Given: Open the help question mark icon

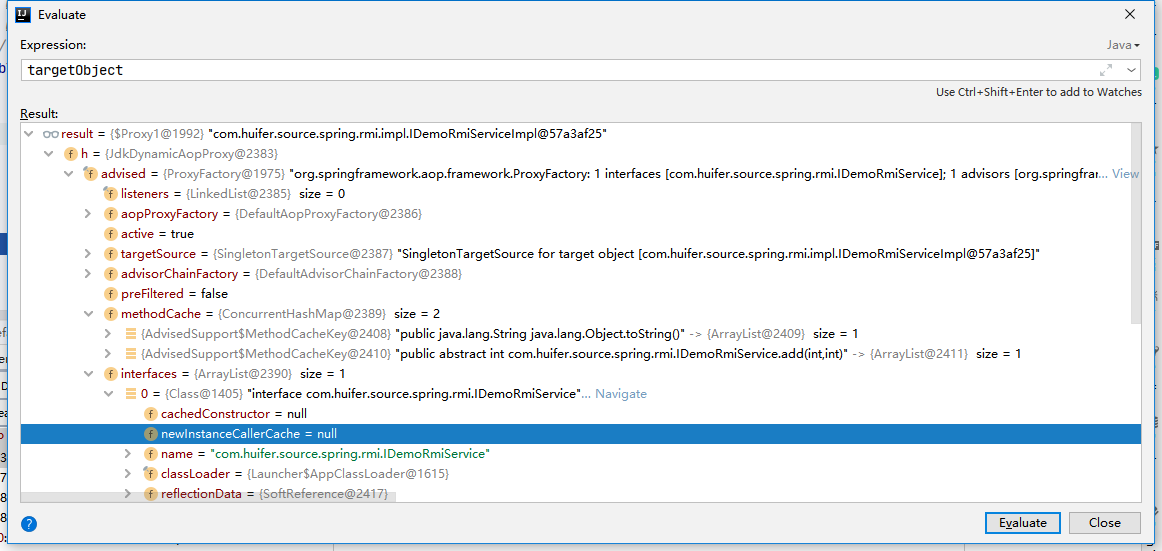Looking at the screenshot, I should tap(29, 524).
